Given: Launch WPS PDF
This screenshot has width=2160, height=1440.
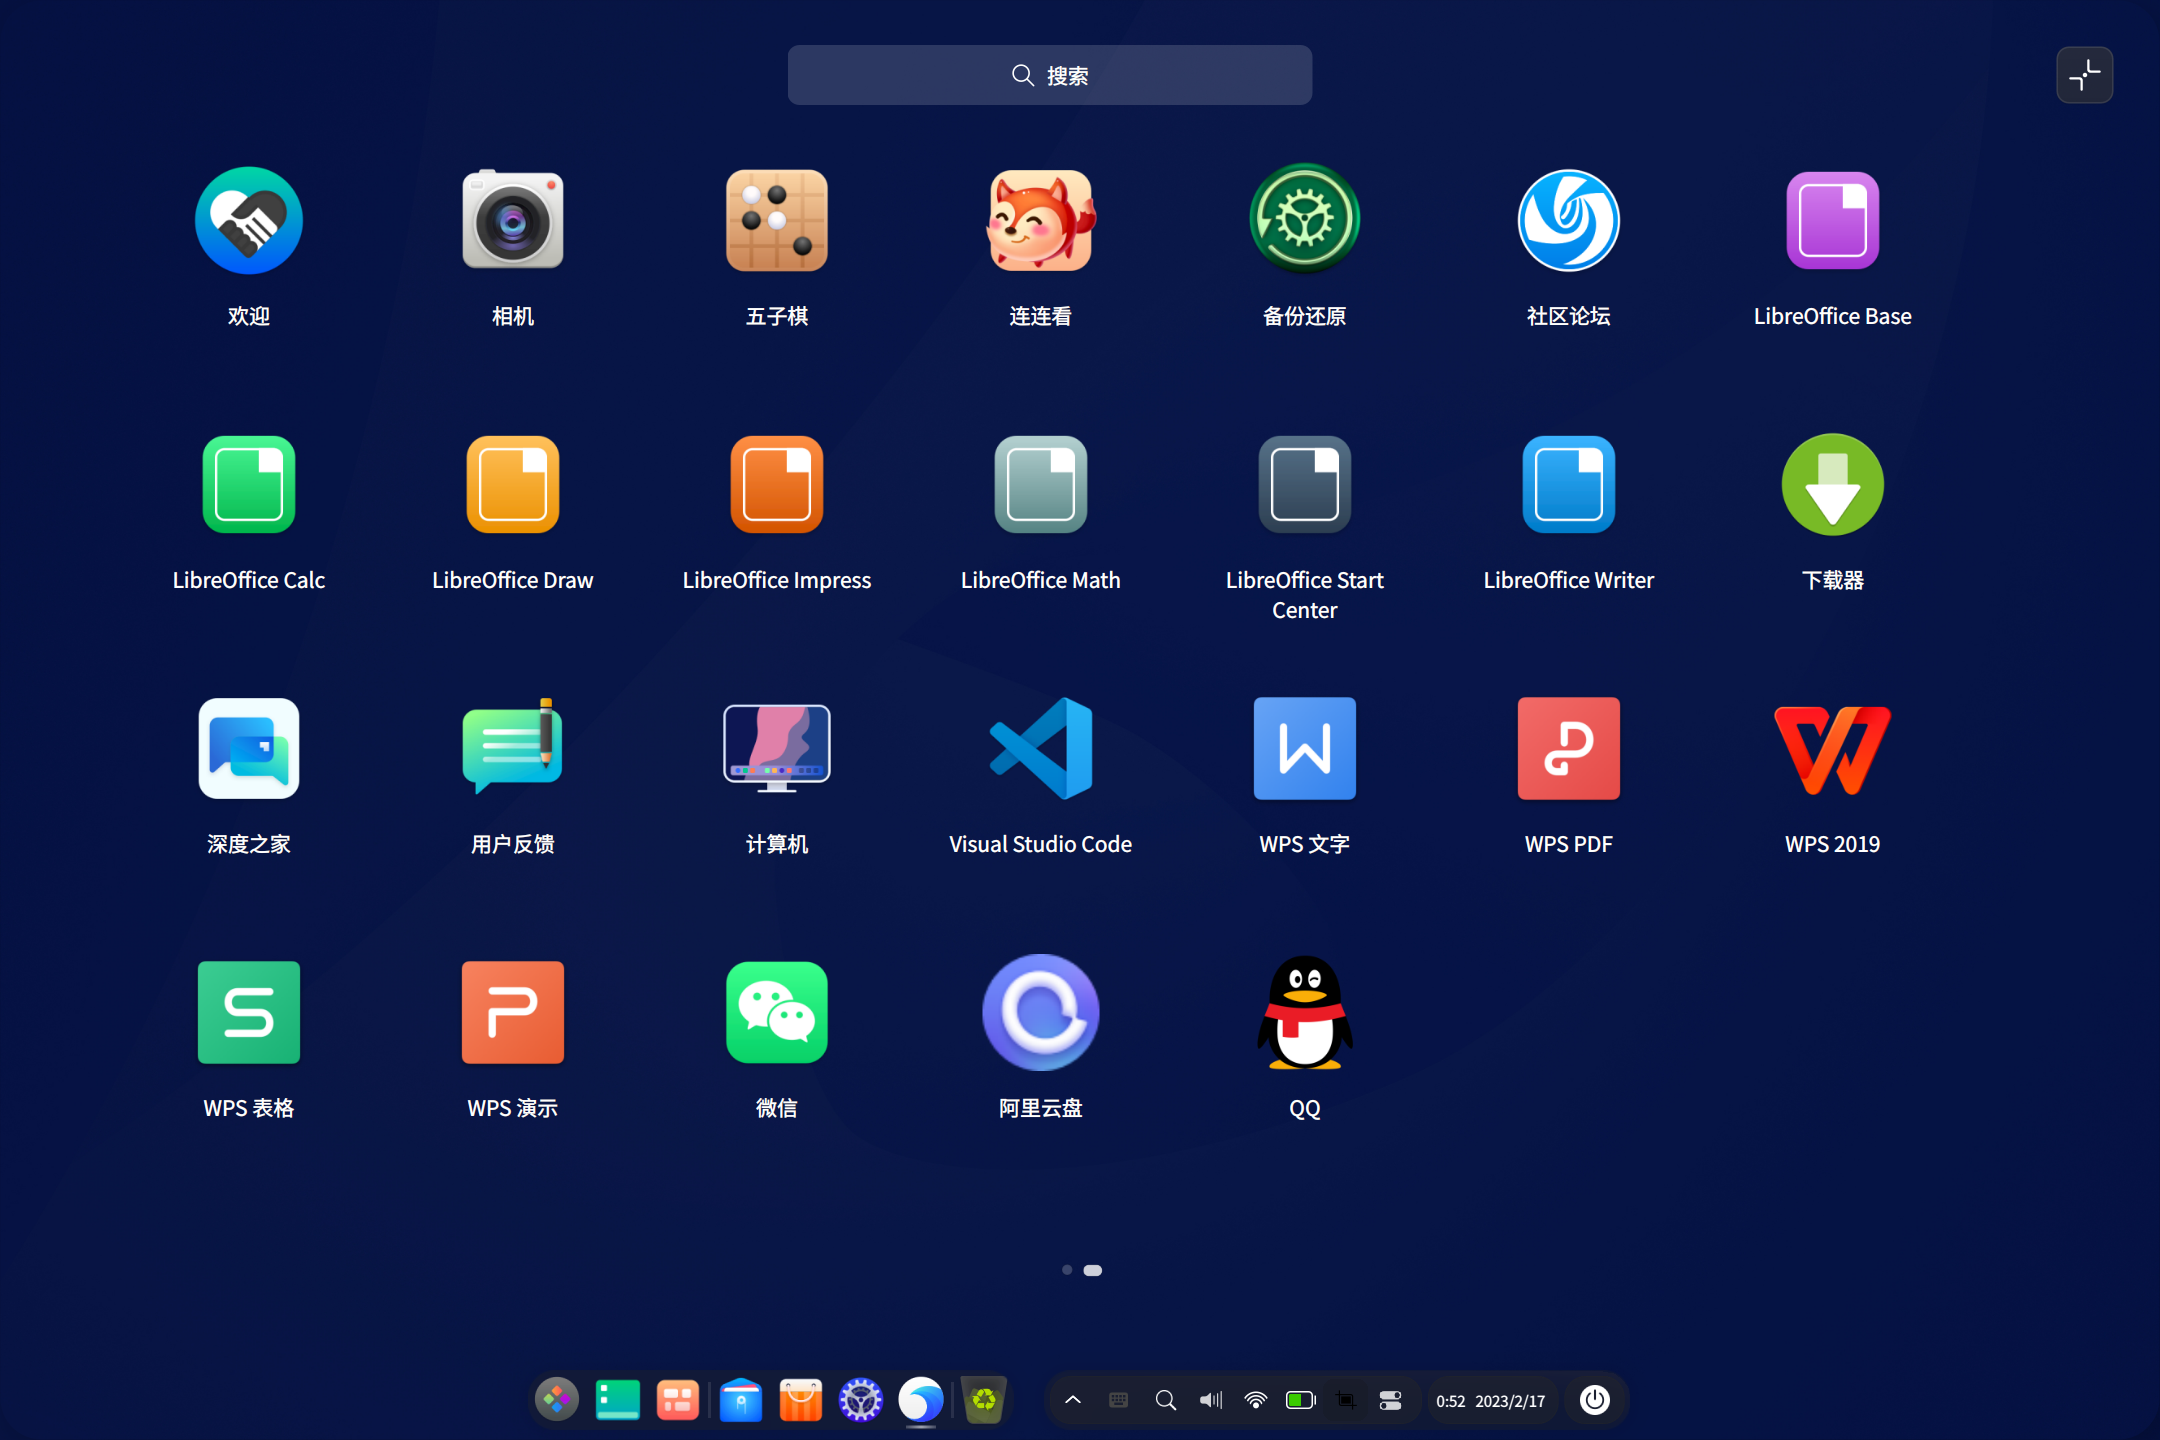Looking at the screenshot, I should (1567, 748).
